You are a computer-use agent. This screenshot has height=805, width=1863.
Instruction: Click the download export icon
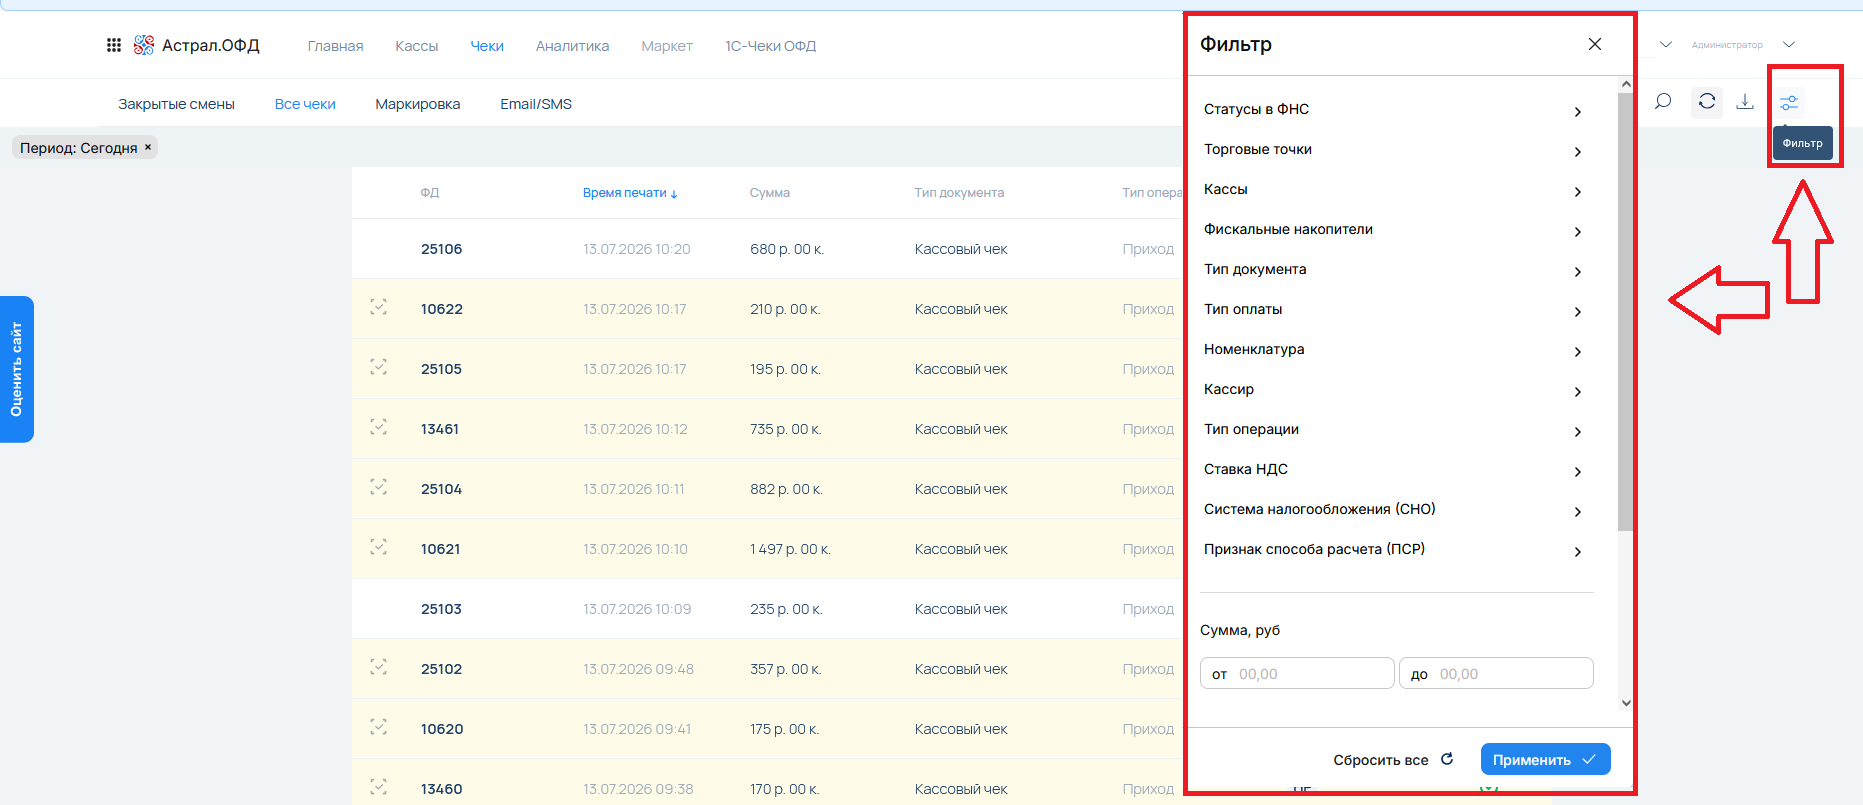tap(1745, 102)
